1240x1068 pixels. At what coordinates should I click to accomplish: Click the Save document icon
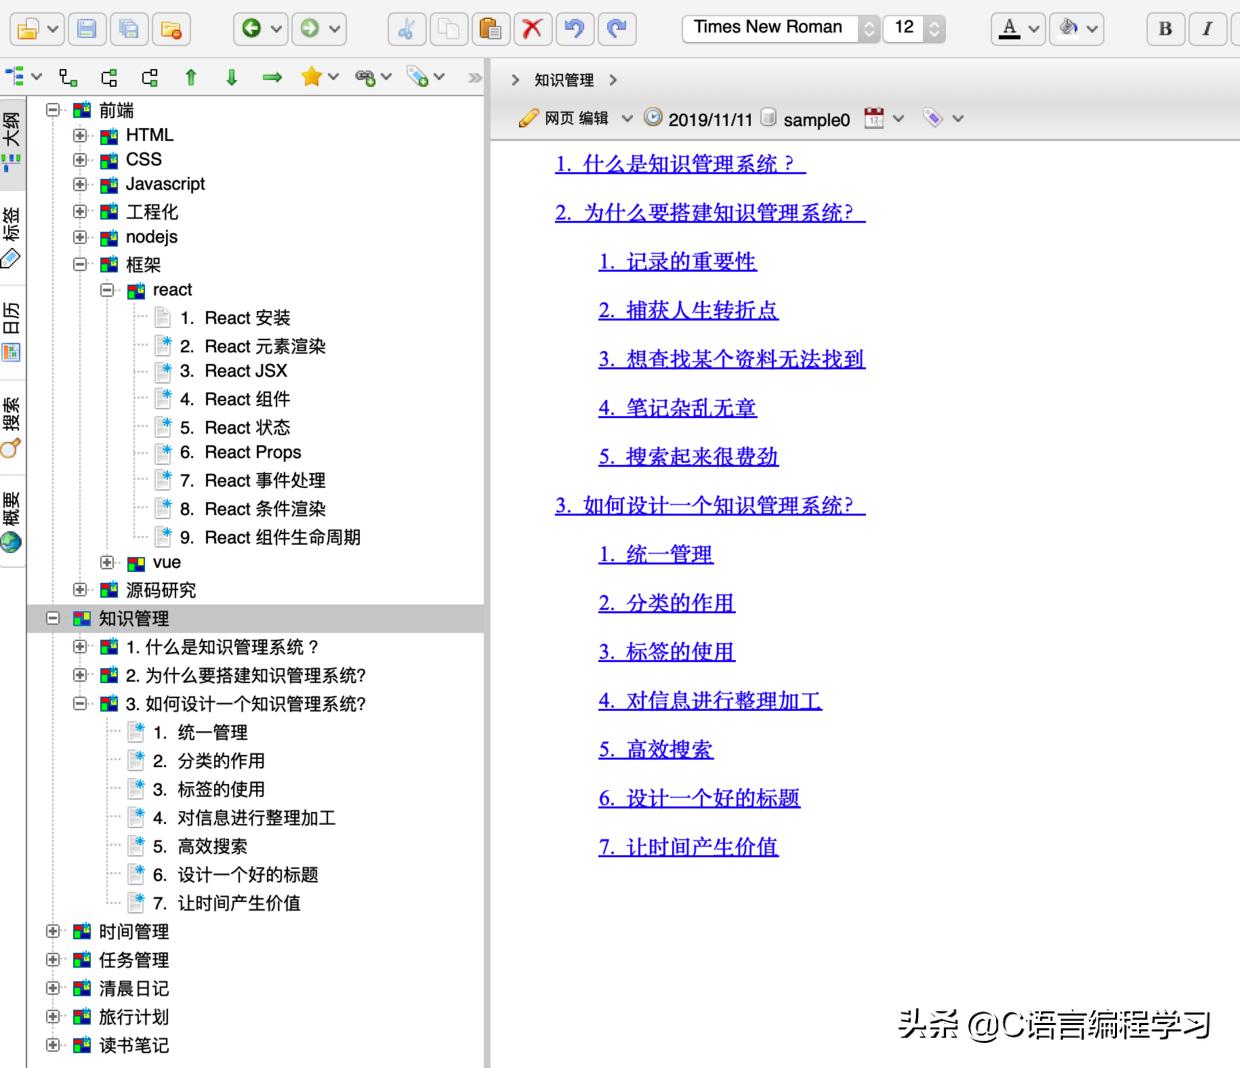point(86,29)
